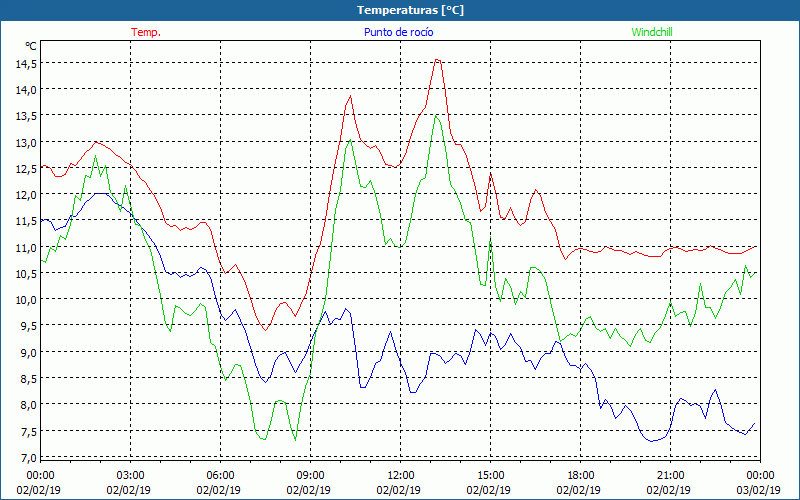
Task: Click the 7,0 y-axis value
Action: click(x=29, y=457)
